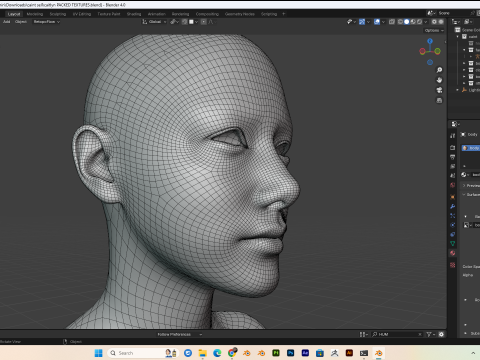Switch to the Animation workspace tab
Viewport: 480px width, 360px height.
[157, 14]
